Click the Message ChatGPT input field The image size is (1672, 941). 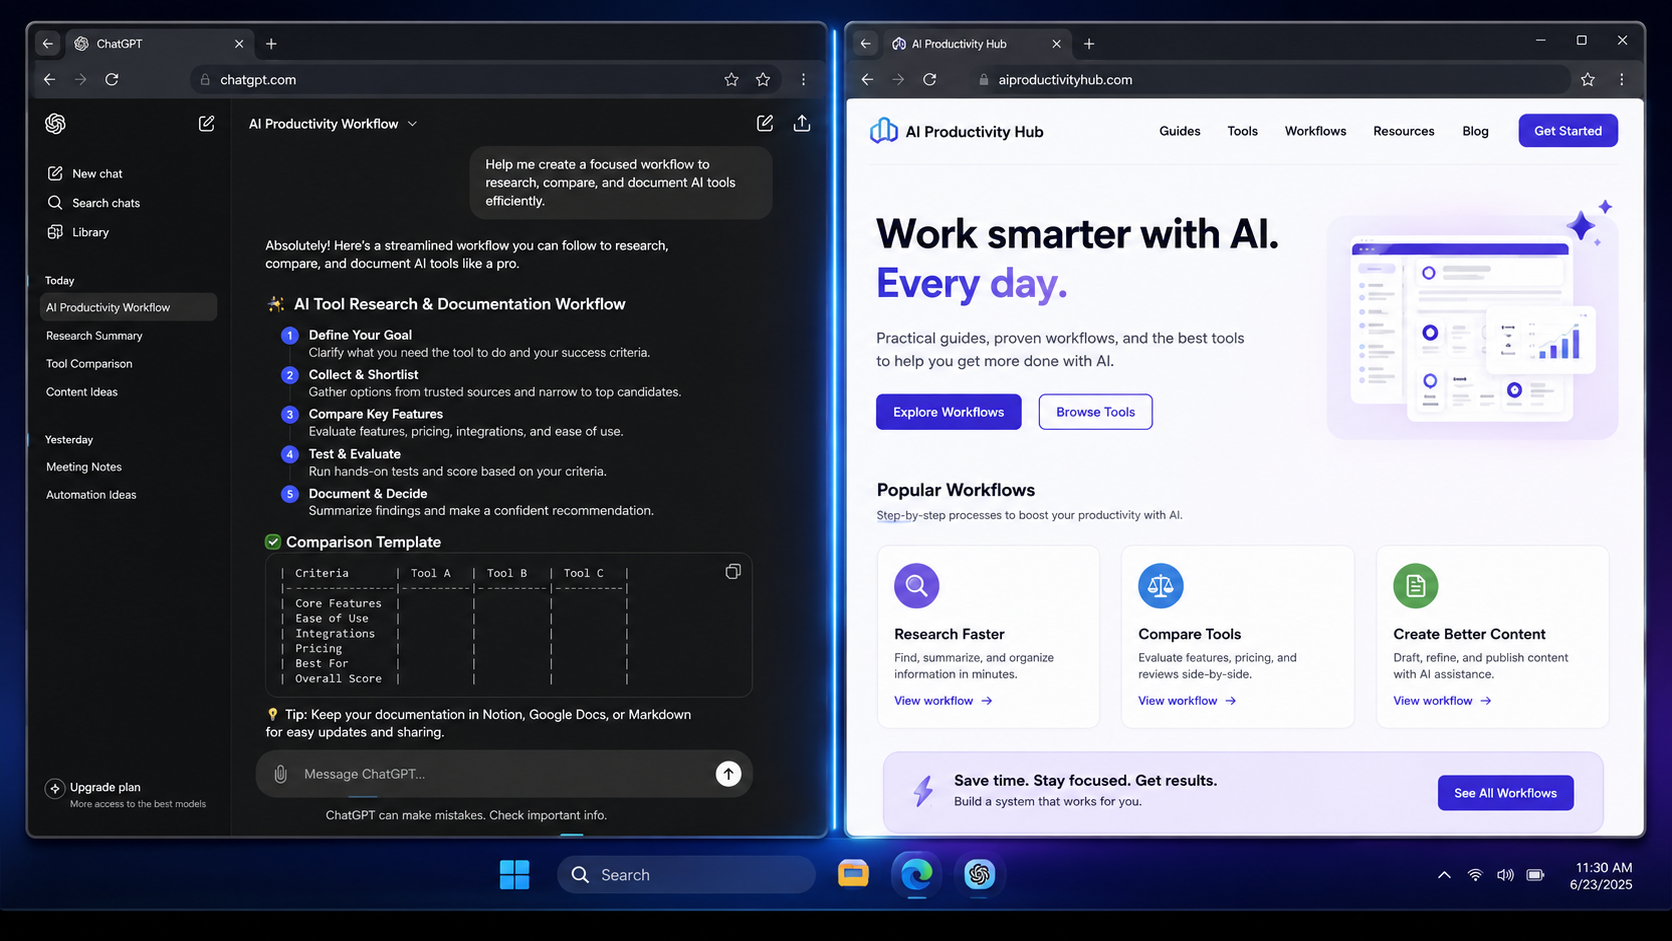tap(505, 774)
